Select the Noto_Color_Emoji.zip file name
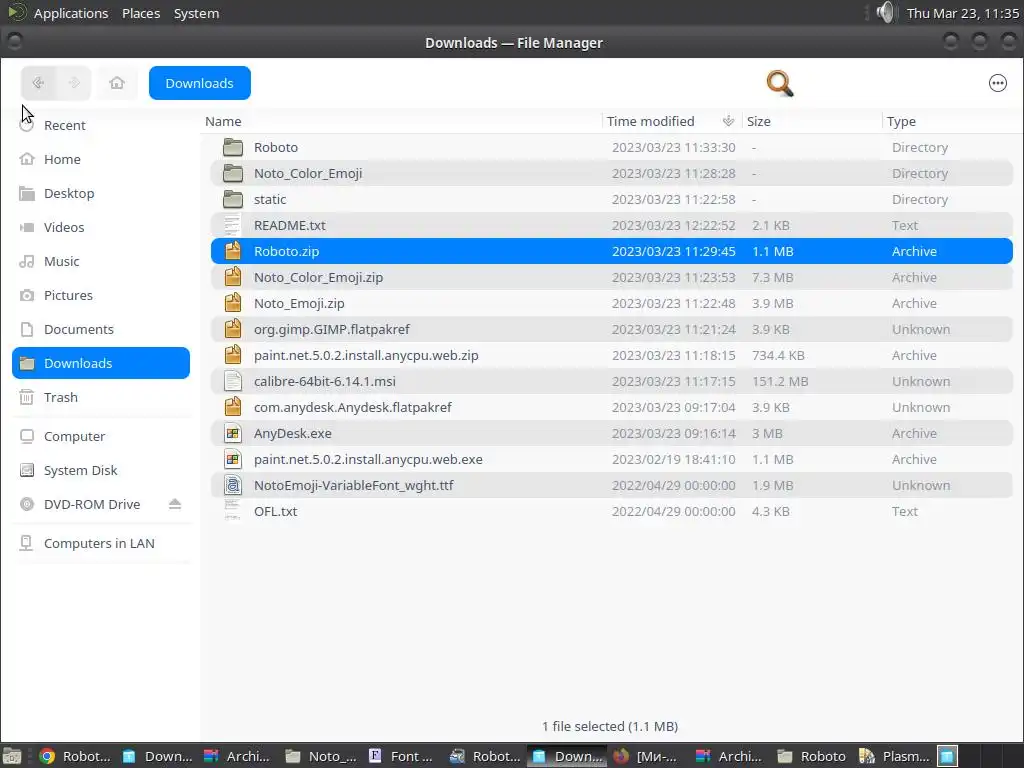 pos(319,278)
